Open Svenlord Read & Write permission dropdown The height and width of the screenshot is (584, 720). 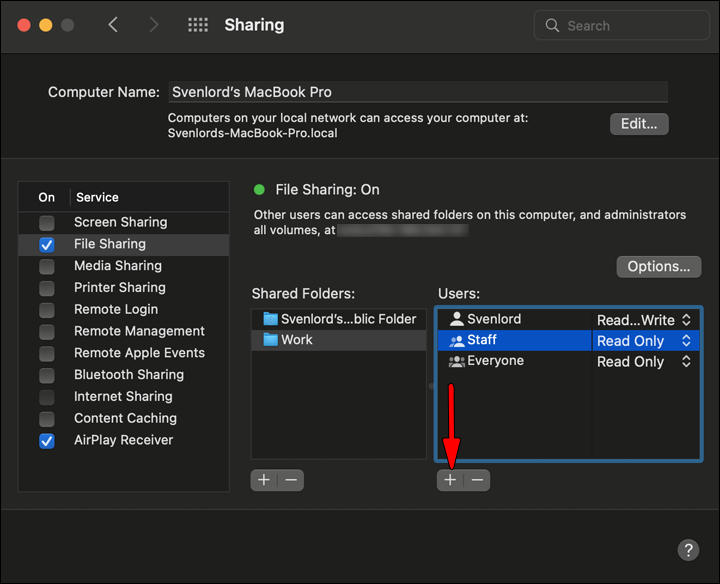[x=644, y=320]
